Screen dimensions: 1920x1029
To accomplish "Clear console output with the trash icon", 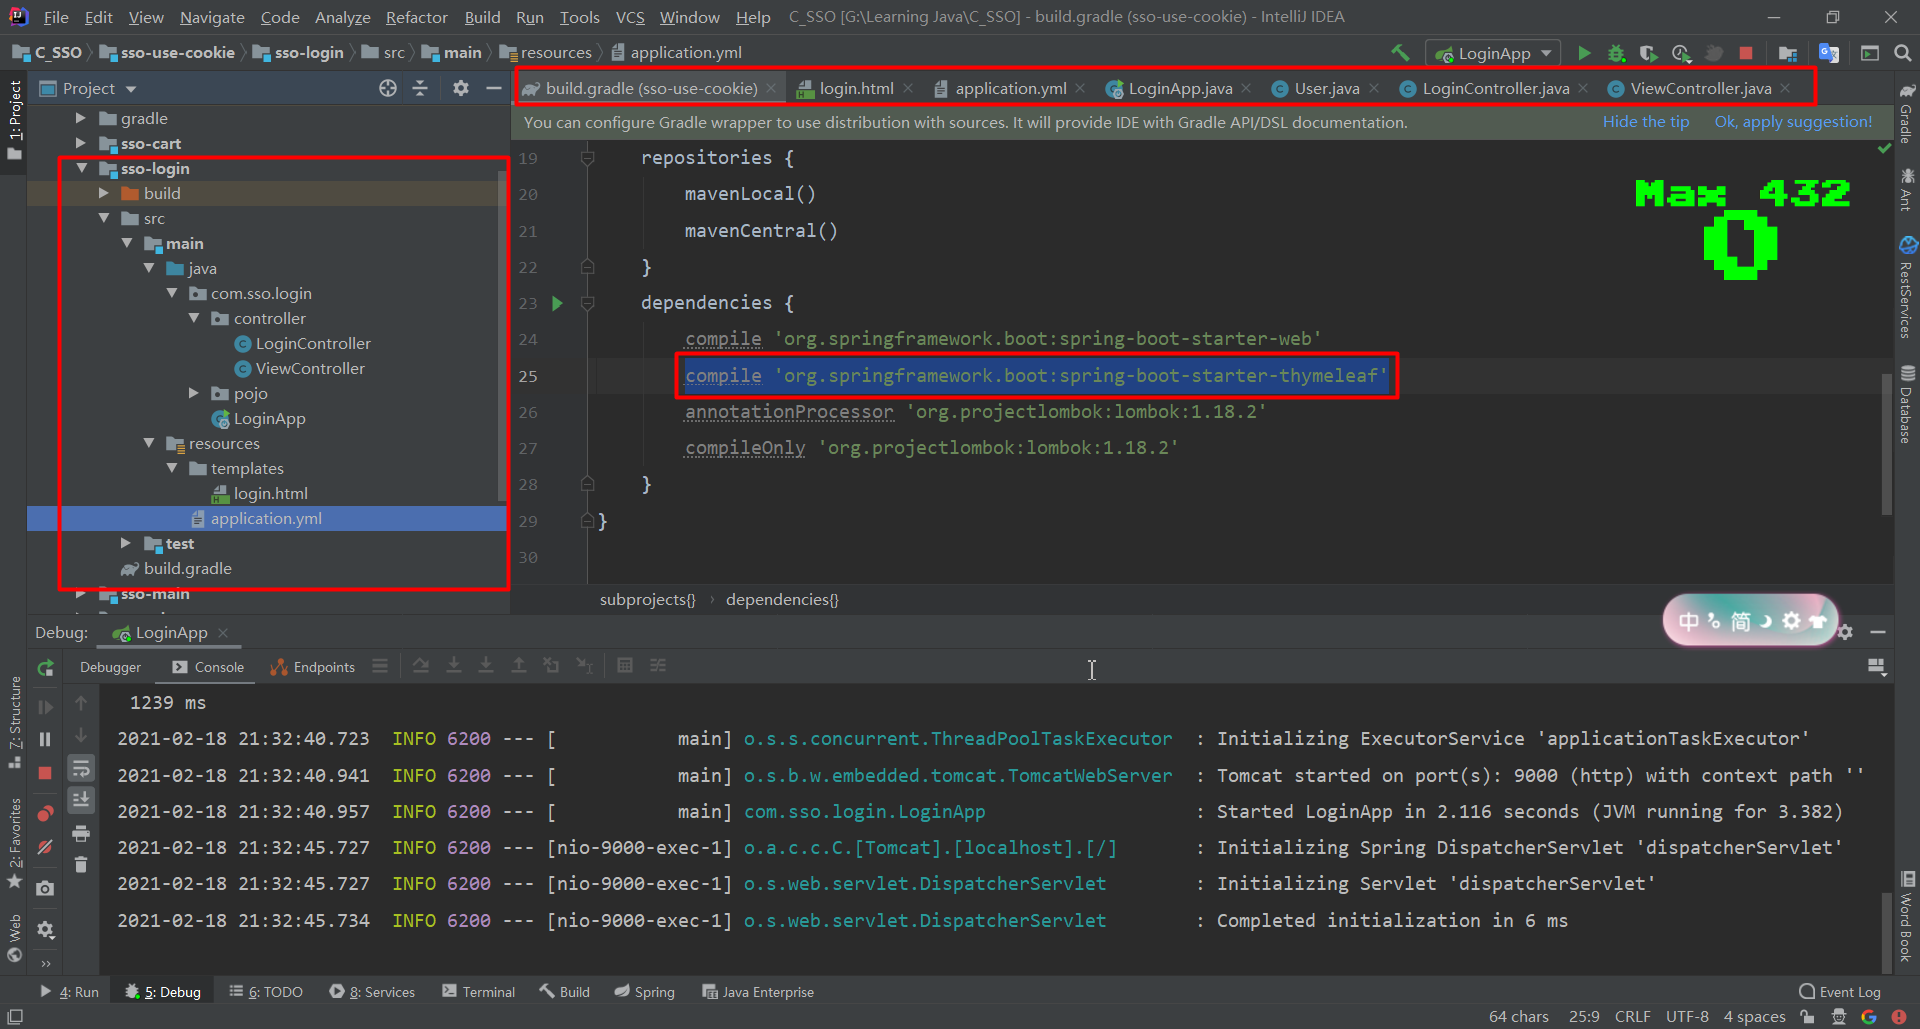I will coord(81,864).
